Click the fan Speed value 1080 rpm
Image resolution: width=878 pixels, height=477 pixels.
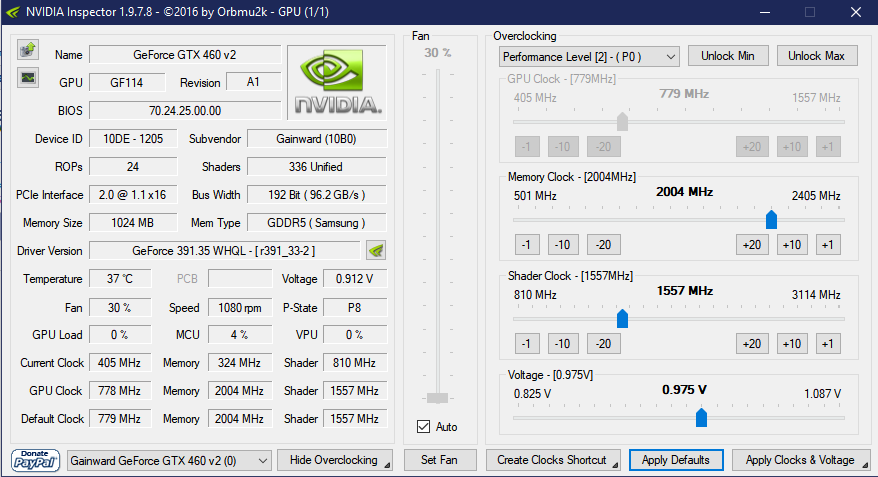240,307
